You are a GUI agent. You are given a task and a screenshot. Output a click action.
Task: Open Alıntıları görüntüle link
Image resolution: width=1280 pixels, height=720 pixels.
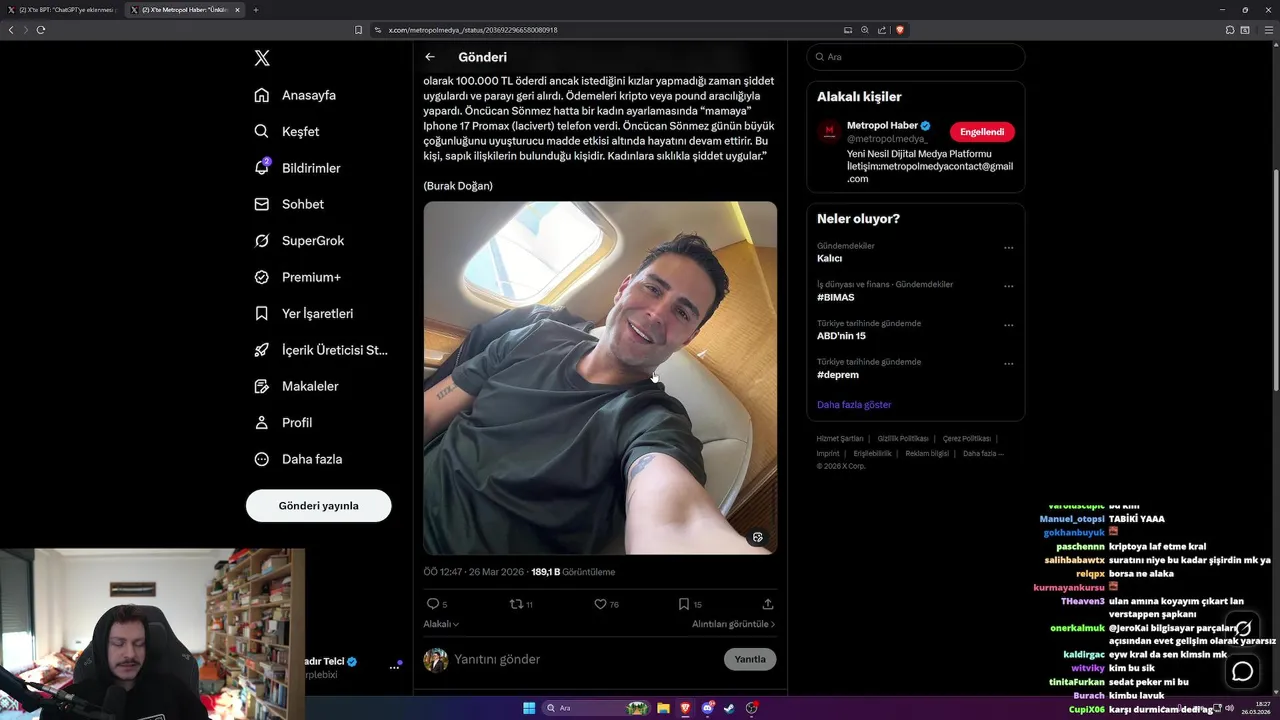[x=733, y=624]
